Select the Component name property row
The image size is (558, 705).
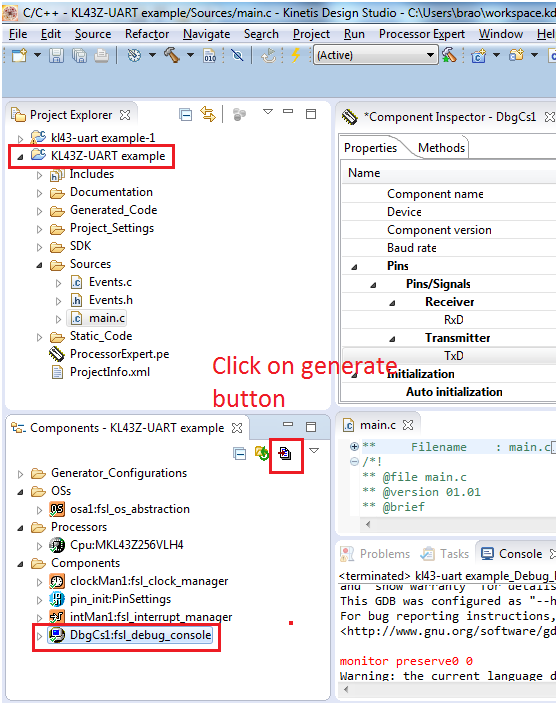(449, 194)
